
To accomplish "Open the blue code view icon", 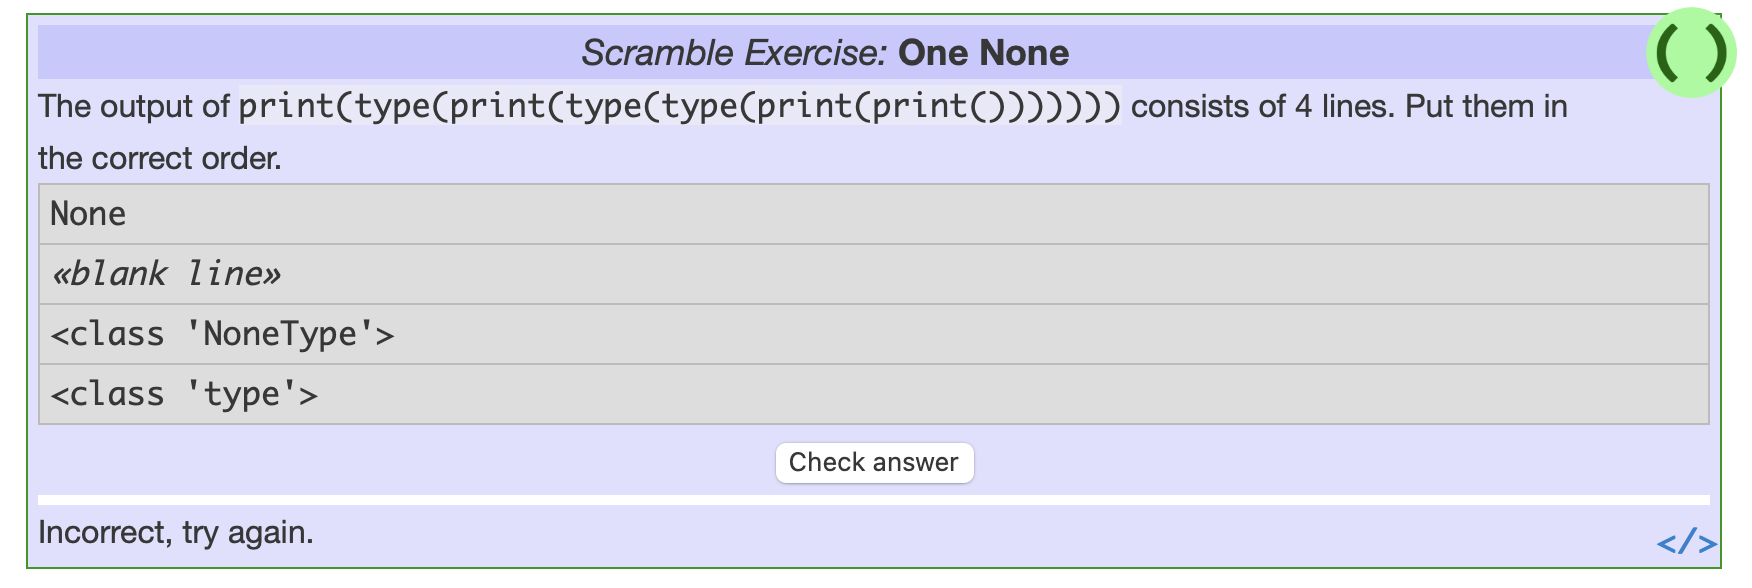I will [1687, 543].
